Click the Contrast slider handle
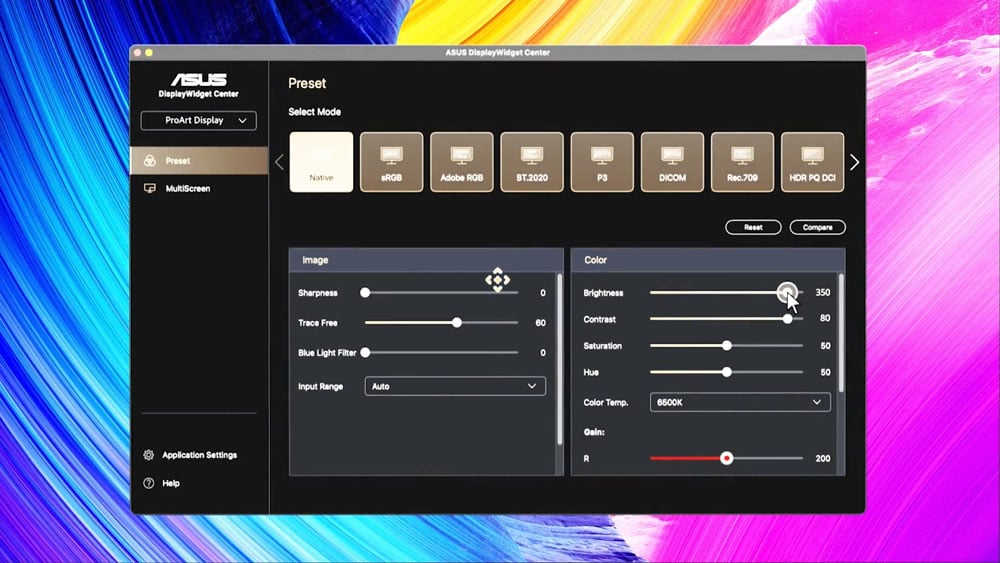This screenshot has width=1000, height=563. 788,319
